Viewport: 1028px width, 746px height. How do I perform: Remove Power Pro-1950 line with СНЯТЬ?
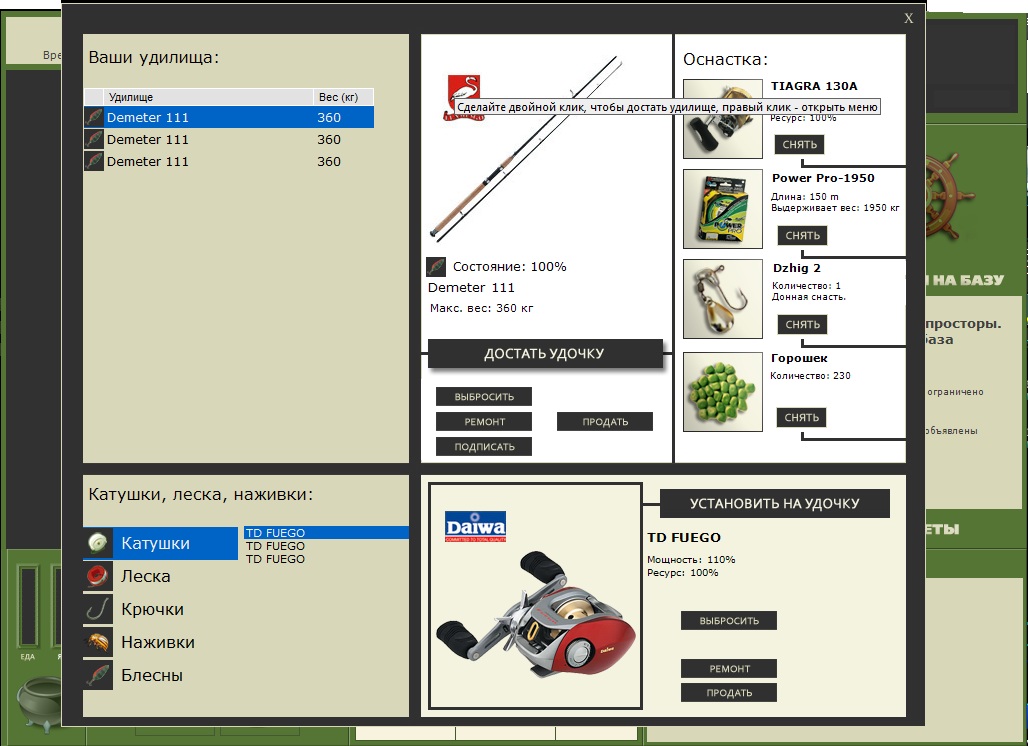[802, 236]
